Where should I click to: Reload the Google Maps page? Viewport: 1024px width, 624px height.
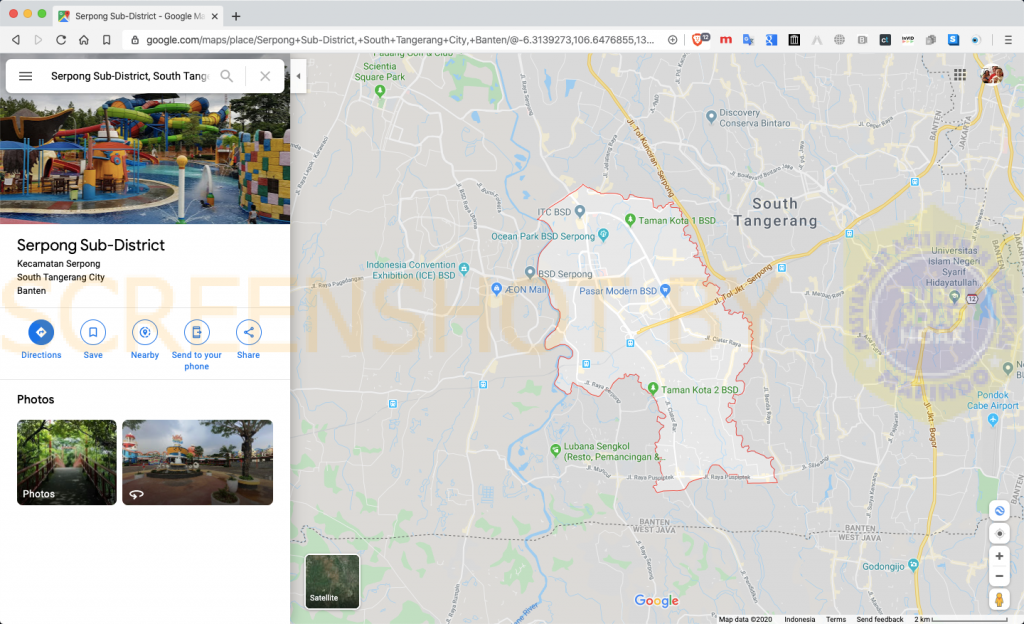tap(61, 40)
